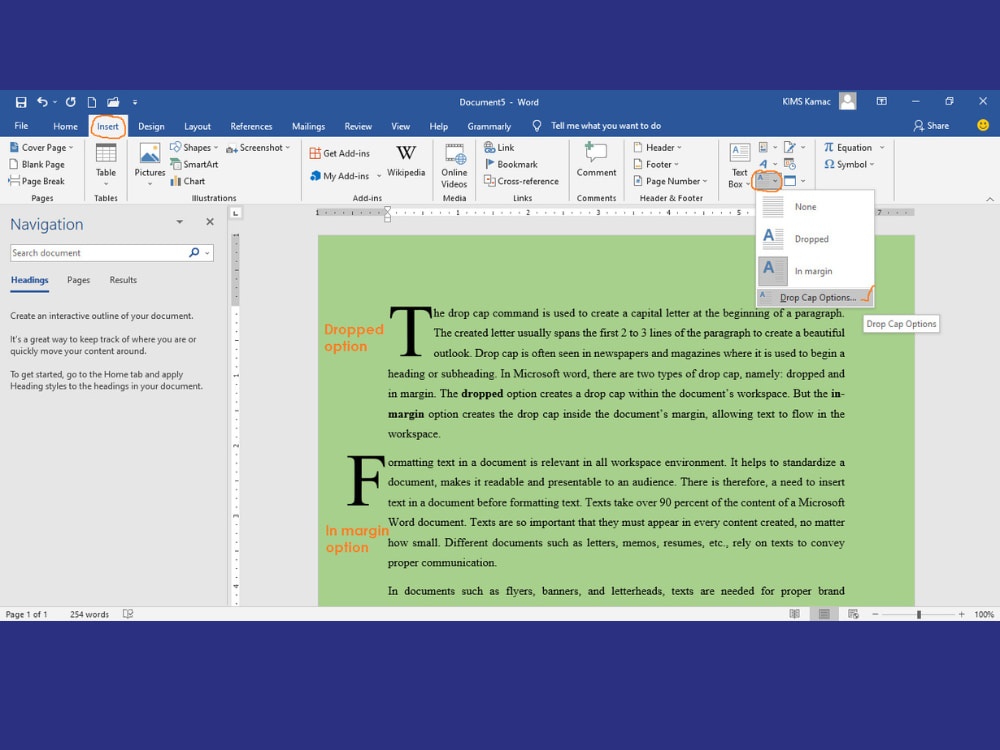
Task: Click the Redo/Repeat icon
Action: click(x=70, y=102)
